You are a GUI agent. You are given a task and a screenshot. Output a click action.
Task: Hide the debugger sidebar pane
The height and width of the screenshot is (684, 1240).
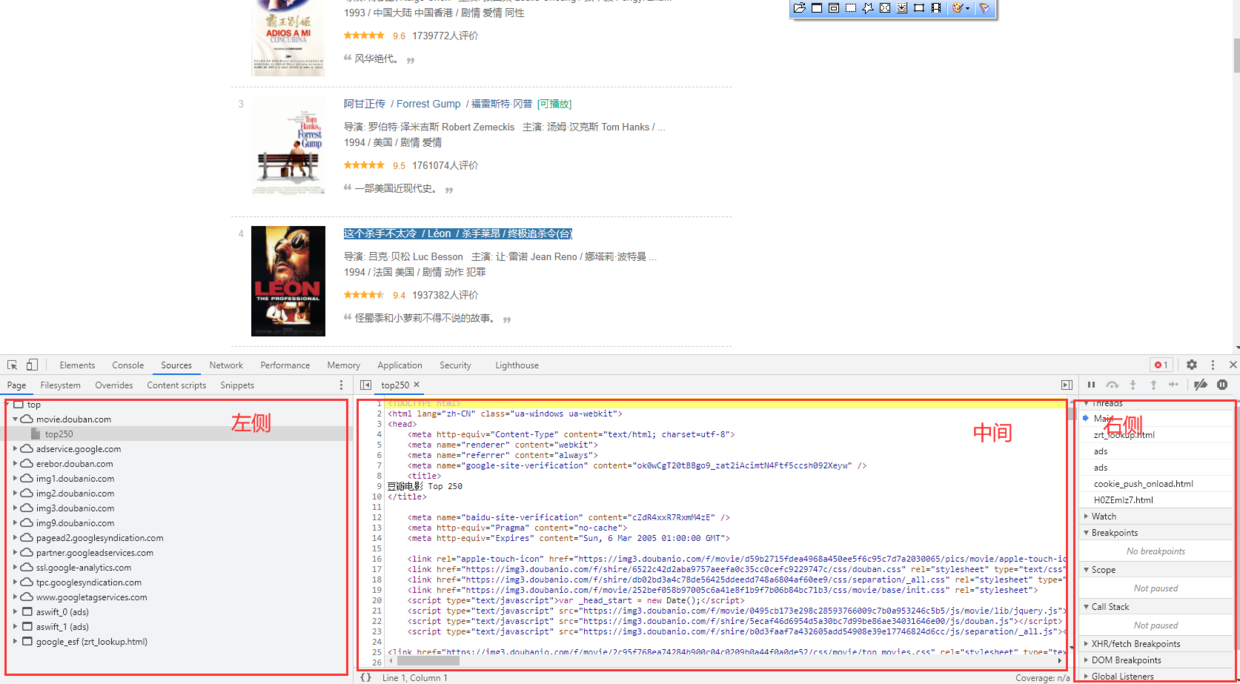tap(1067, 385)
